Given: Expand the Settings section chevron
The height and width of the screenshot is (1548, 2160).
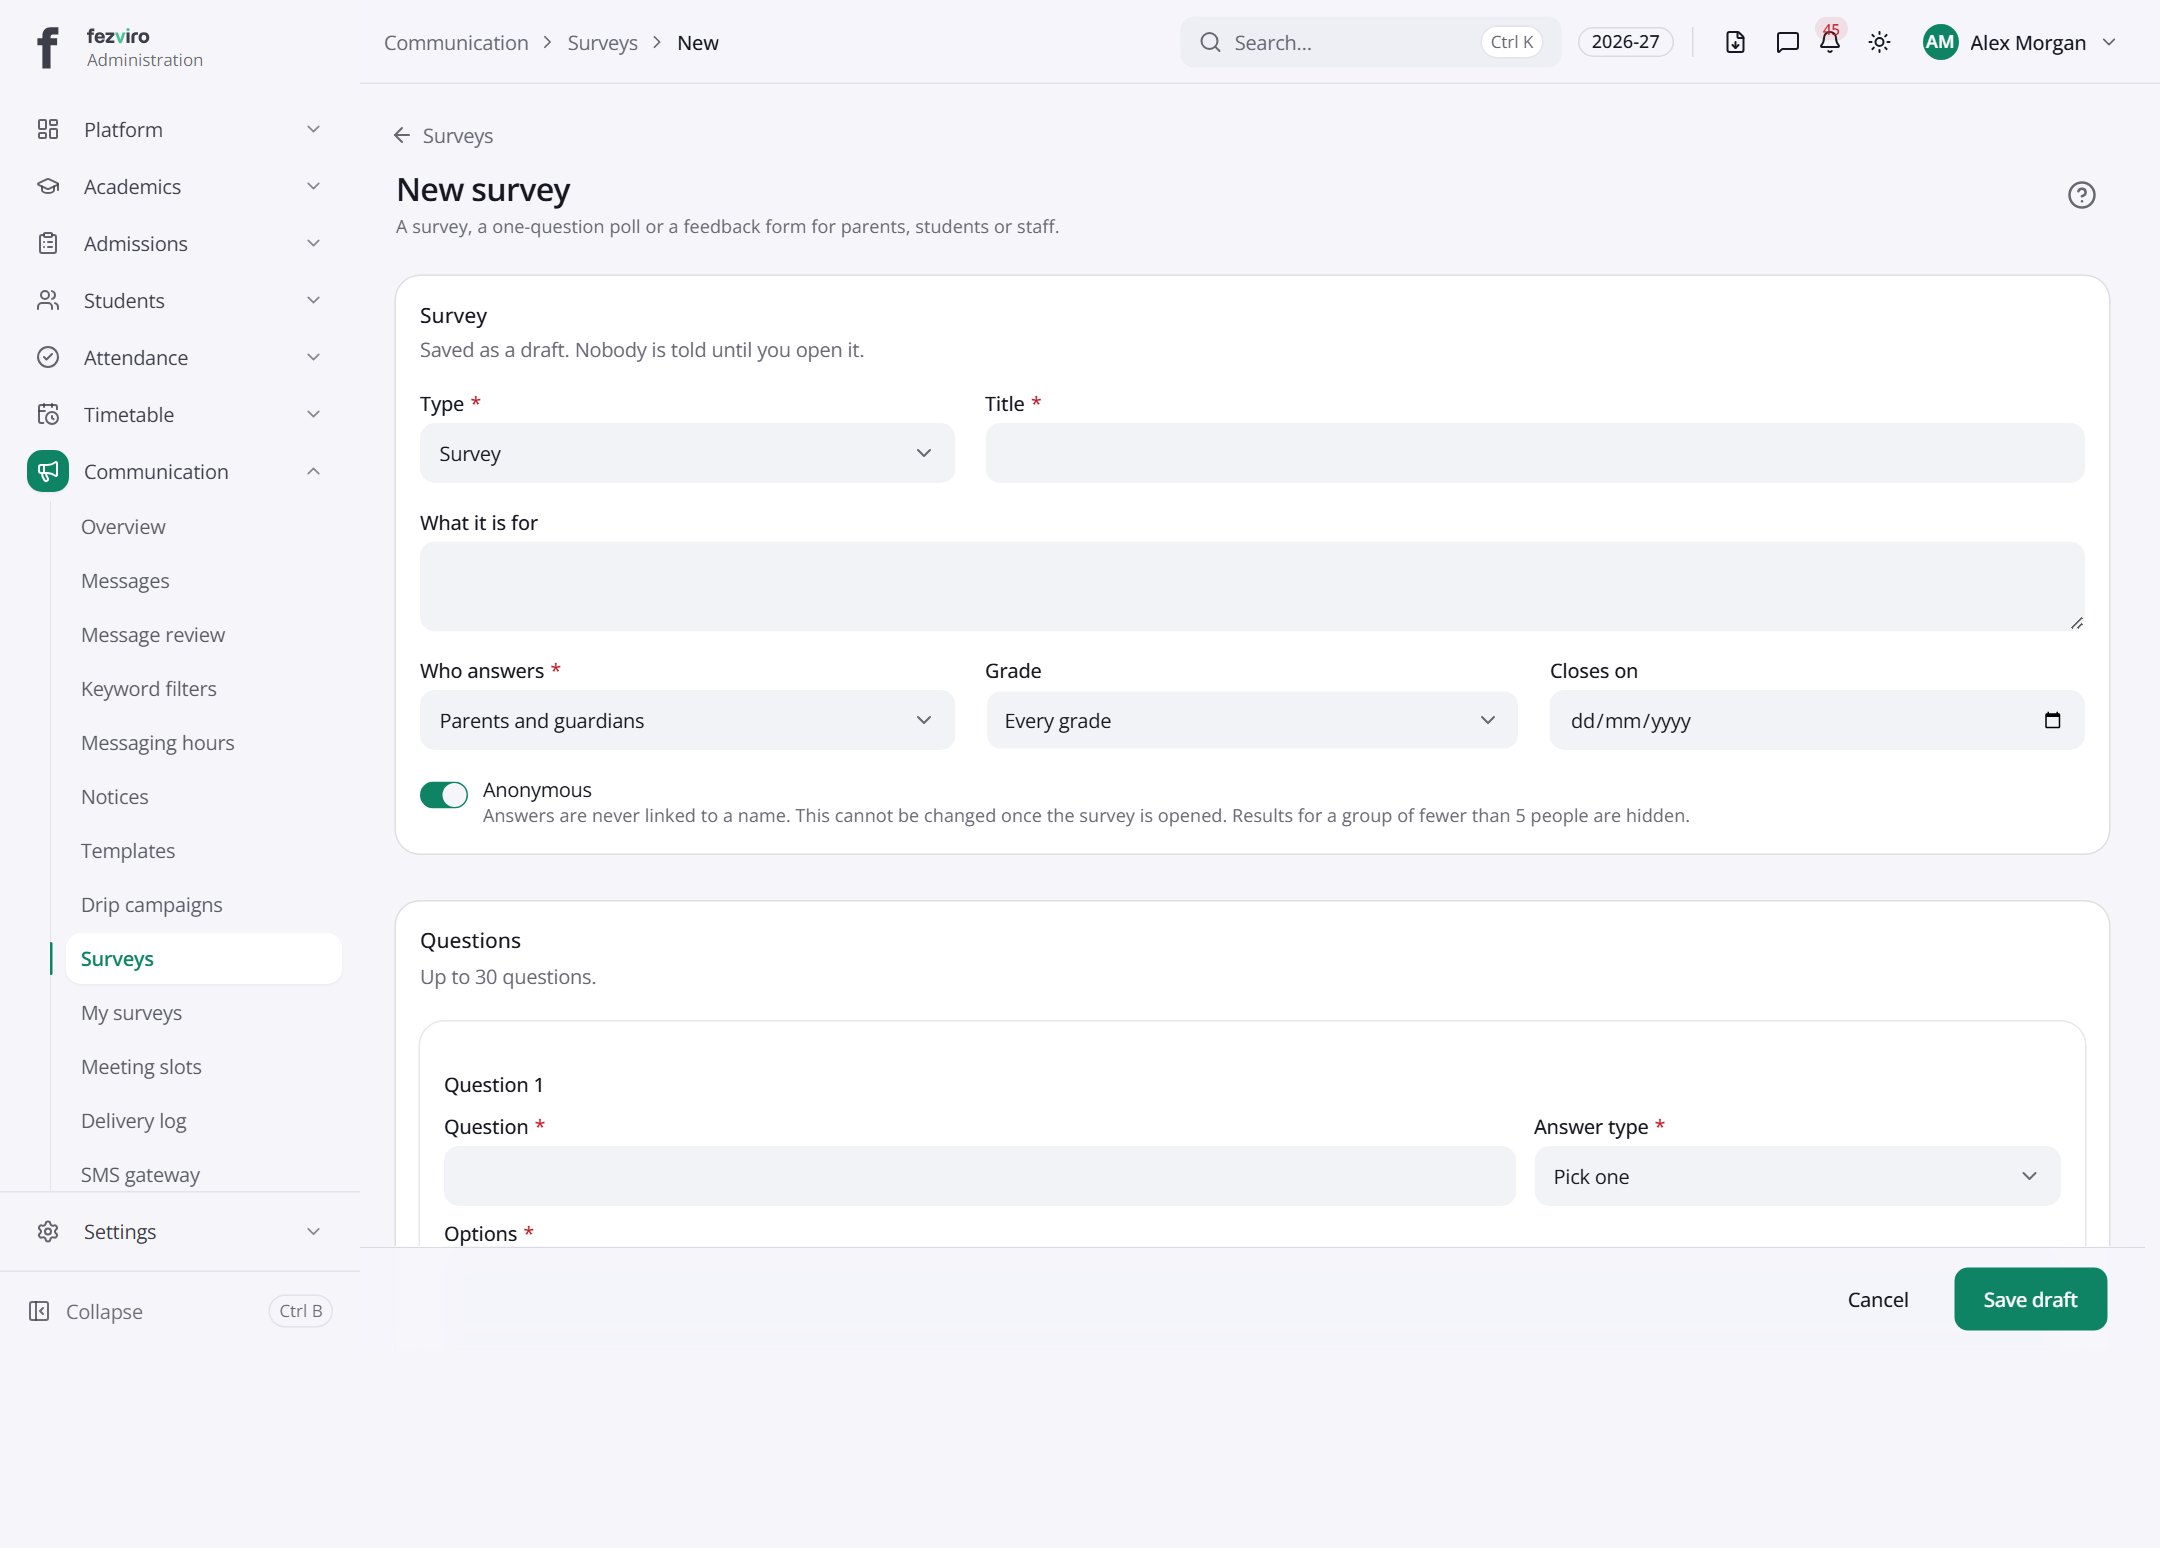Looking at the screenshot, I should click(x=313, y=1231).
